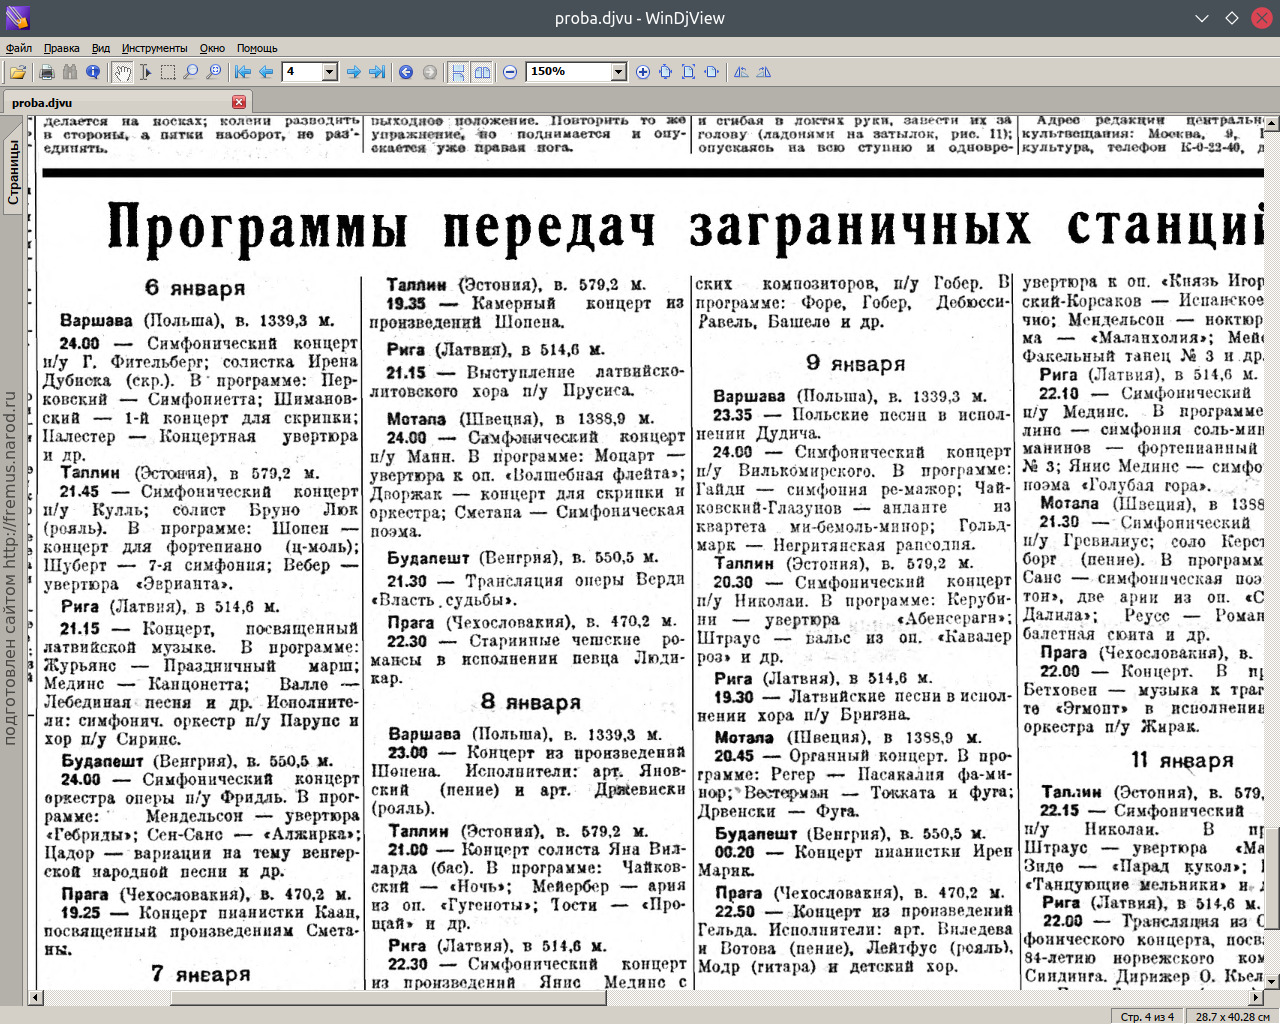1280x1024 pixels.
Task: Toggle continuous layout mode
Action: point(458,72)
